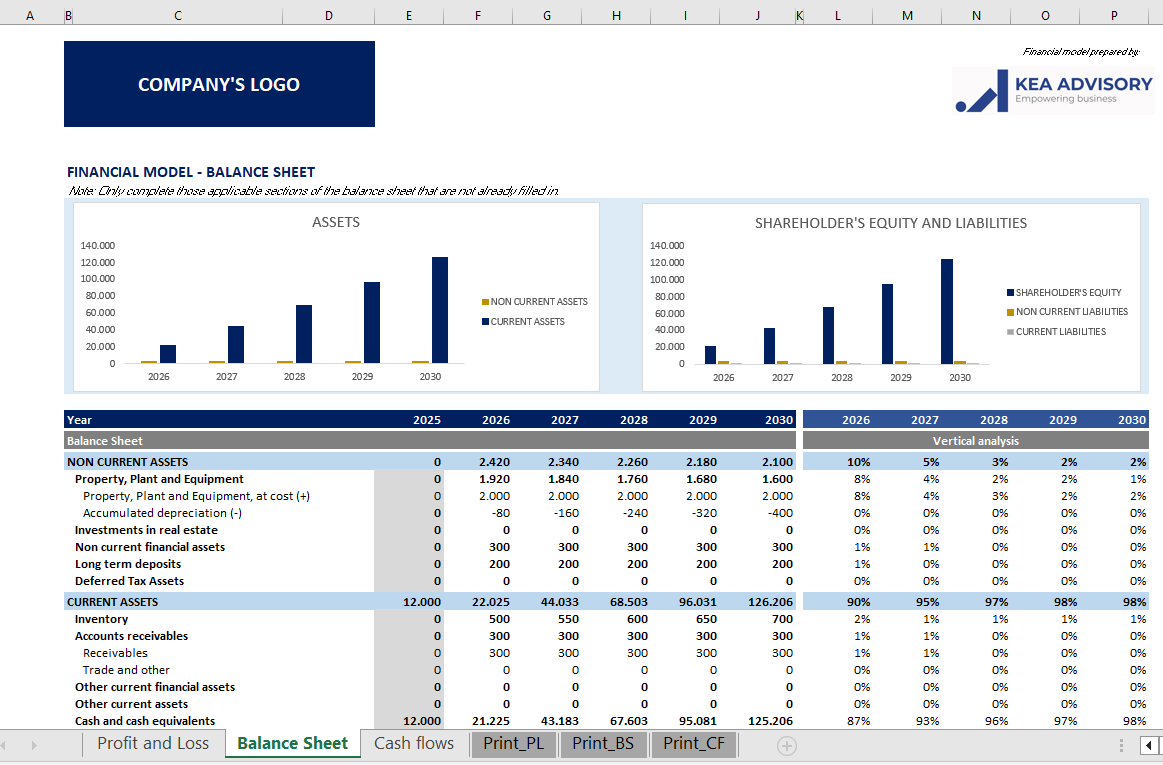Click the Balance Sheet tab
The width and height of the screenshot is (1163, 765).
click(x=293, y=743)
